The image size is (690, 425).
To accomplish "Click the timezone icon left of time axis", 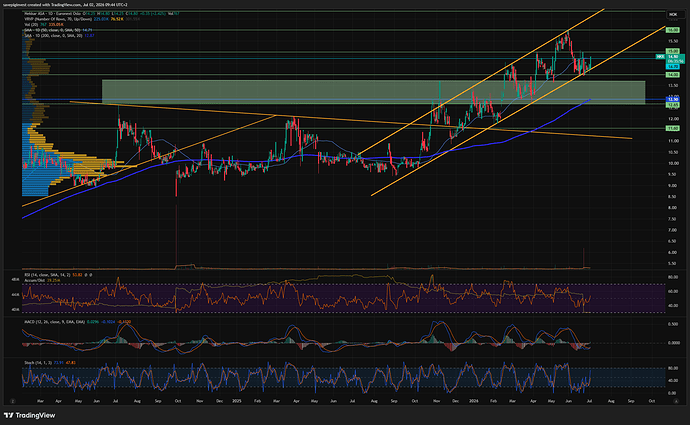I will (13, 401).
